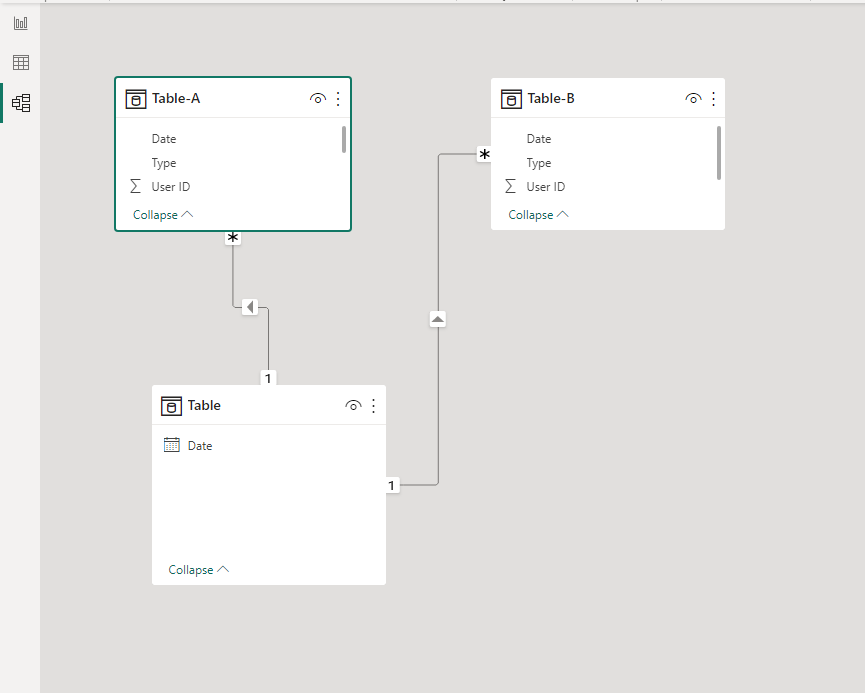Switch to Report view in sidebar
865x693 pixels.
pos(20,23)
